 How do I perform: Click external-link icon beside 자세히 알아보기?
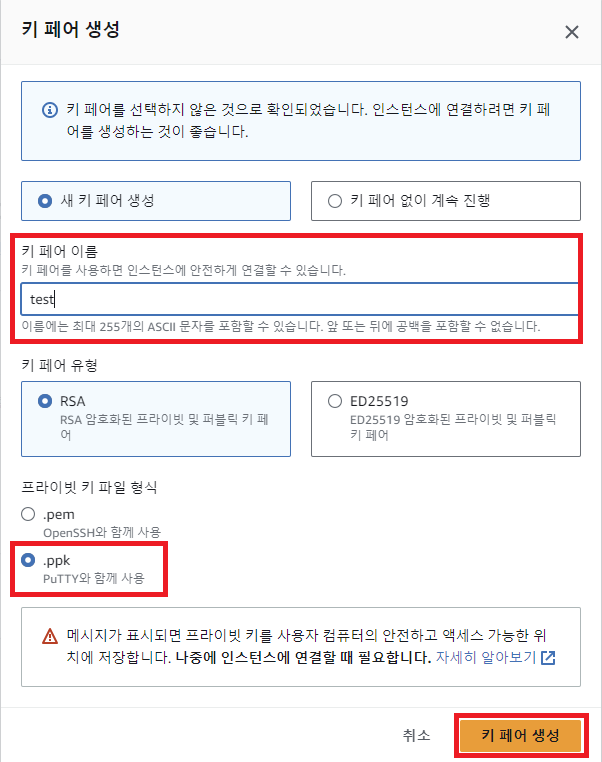click(548, 658)
